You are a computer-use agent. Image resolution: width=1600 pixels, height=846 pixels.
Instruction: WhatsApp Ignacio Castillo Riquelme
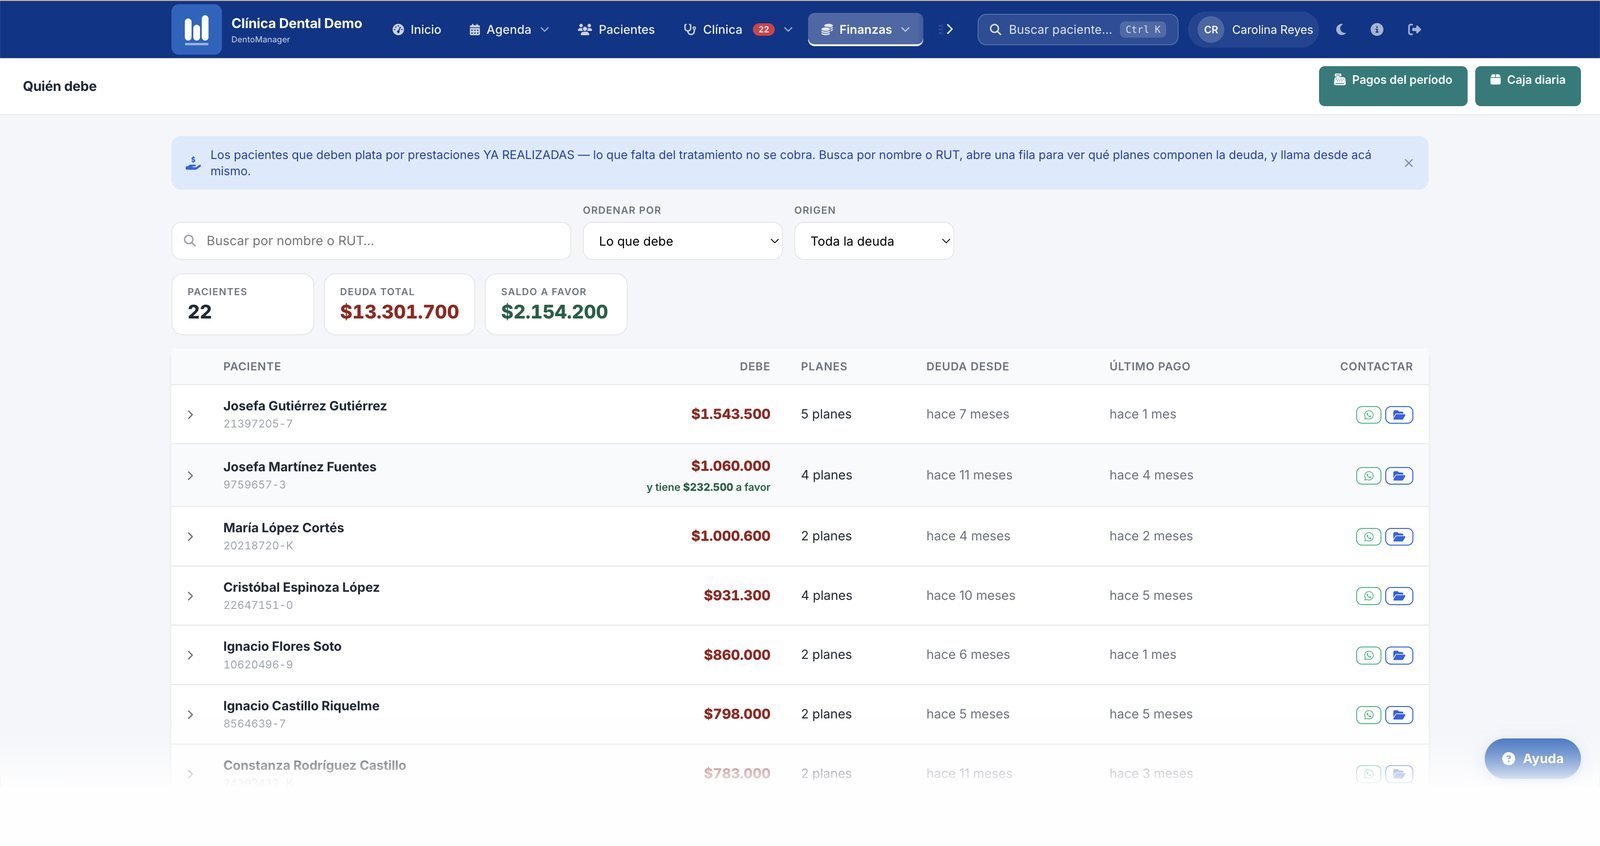pos(1368,715)
